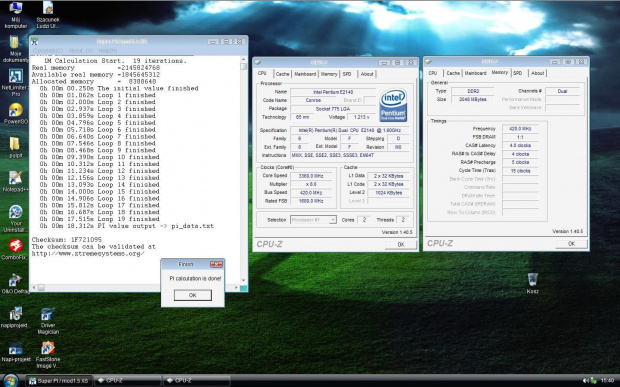
Task: Open the Help(H) menu in Super PI
Action: click(x=108, y=51)
